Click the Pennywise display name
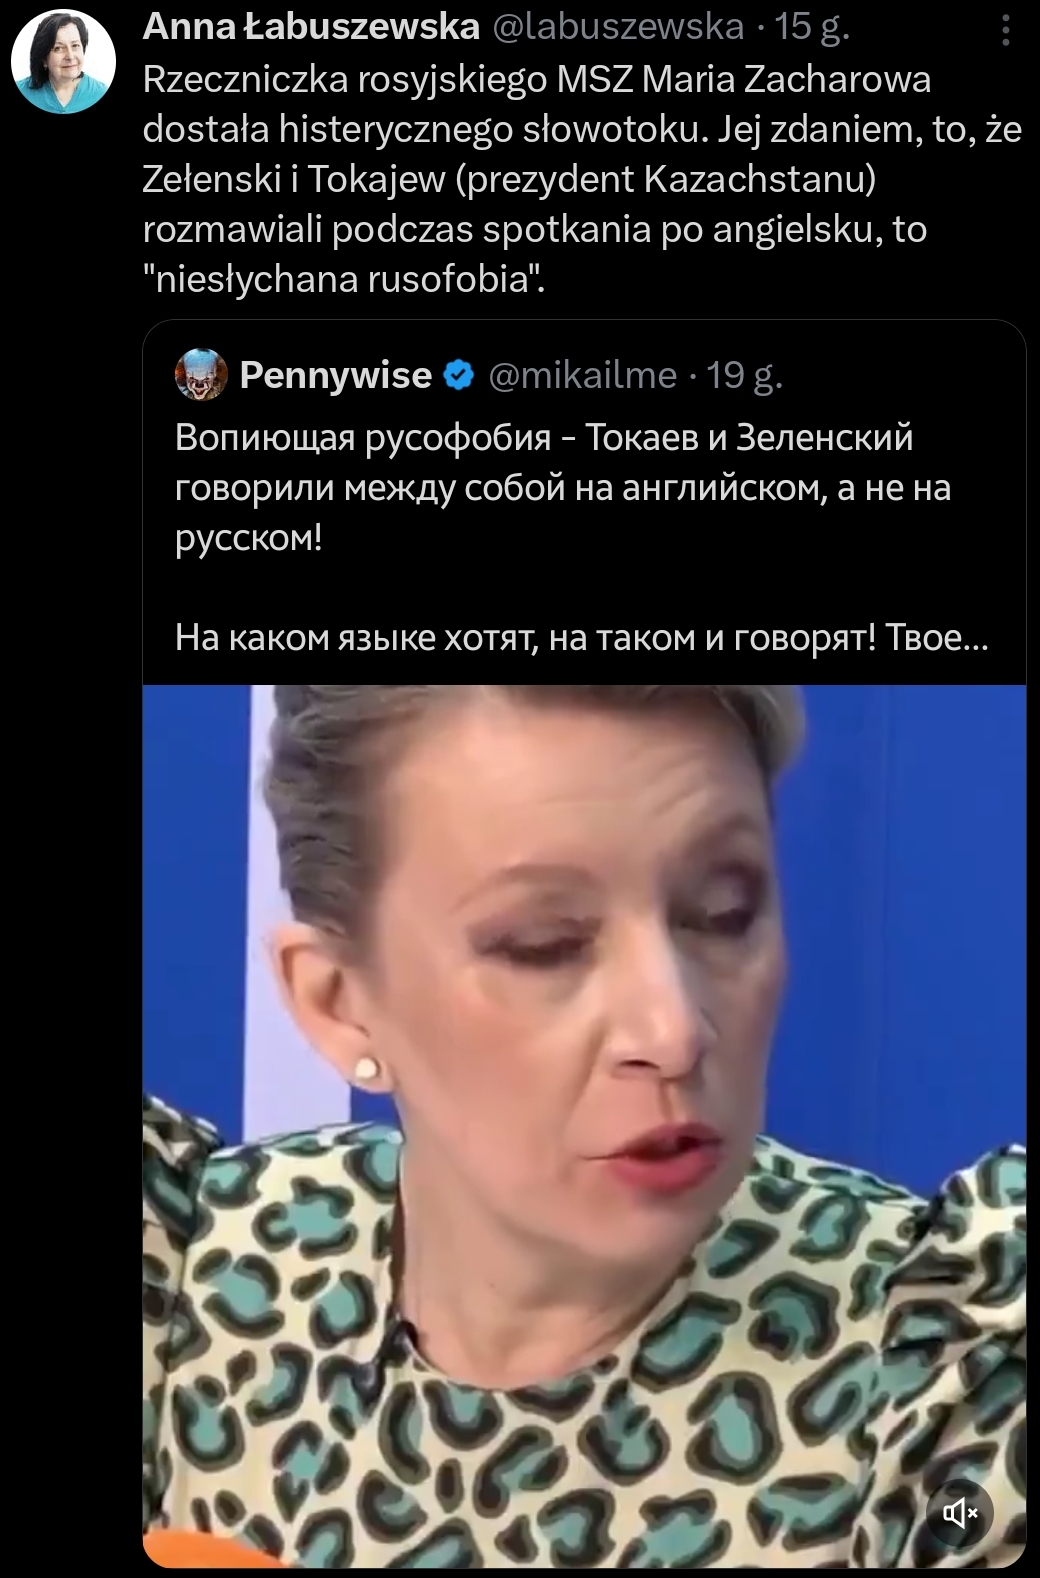Screen dimensions: 1040x1578 (x=336, y=375)
